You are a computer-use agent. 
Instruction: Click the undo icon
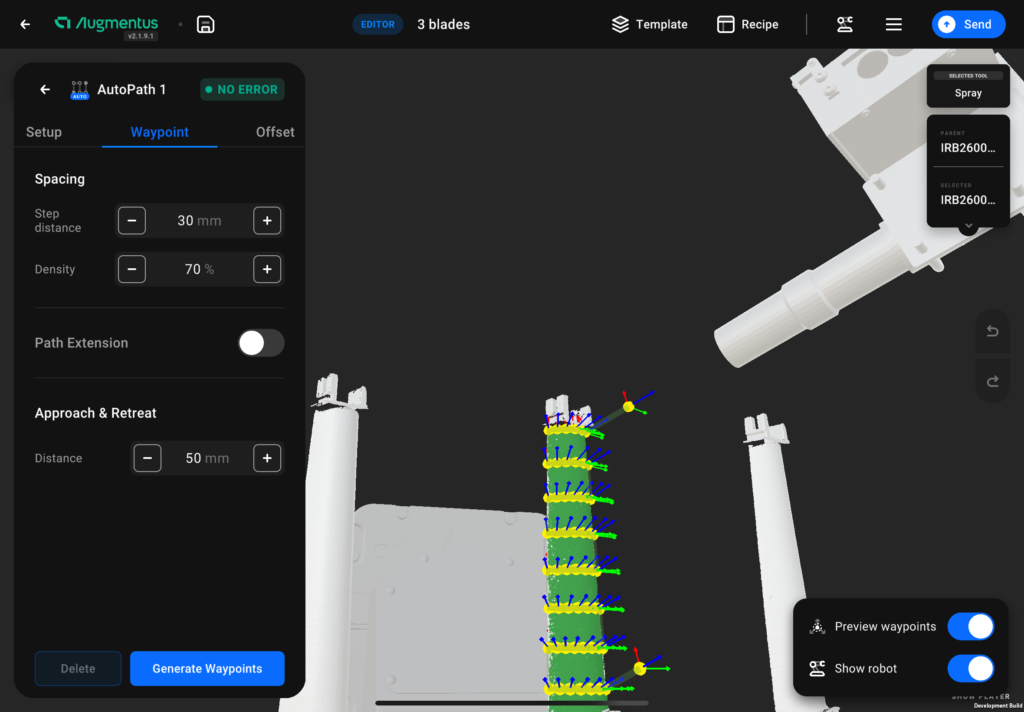pyautogui.click(x=992, y=331)
